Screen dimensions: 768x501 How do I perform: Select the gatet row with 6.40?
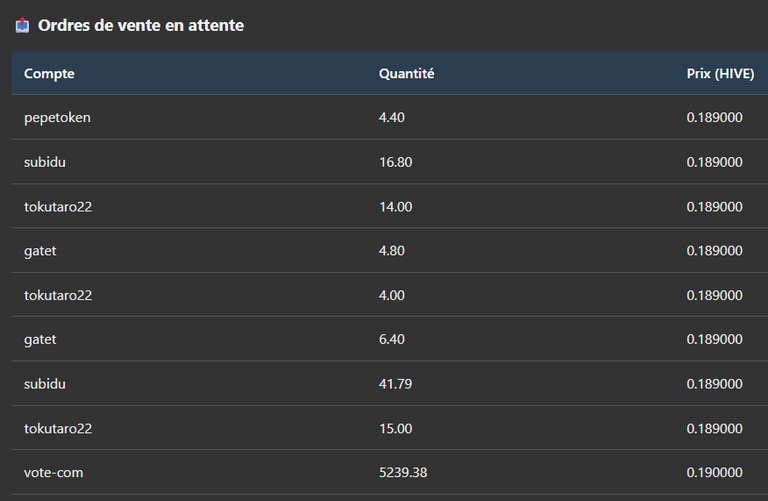[x=389, y=339]
